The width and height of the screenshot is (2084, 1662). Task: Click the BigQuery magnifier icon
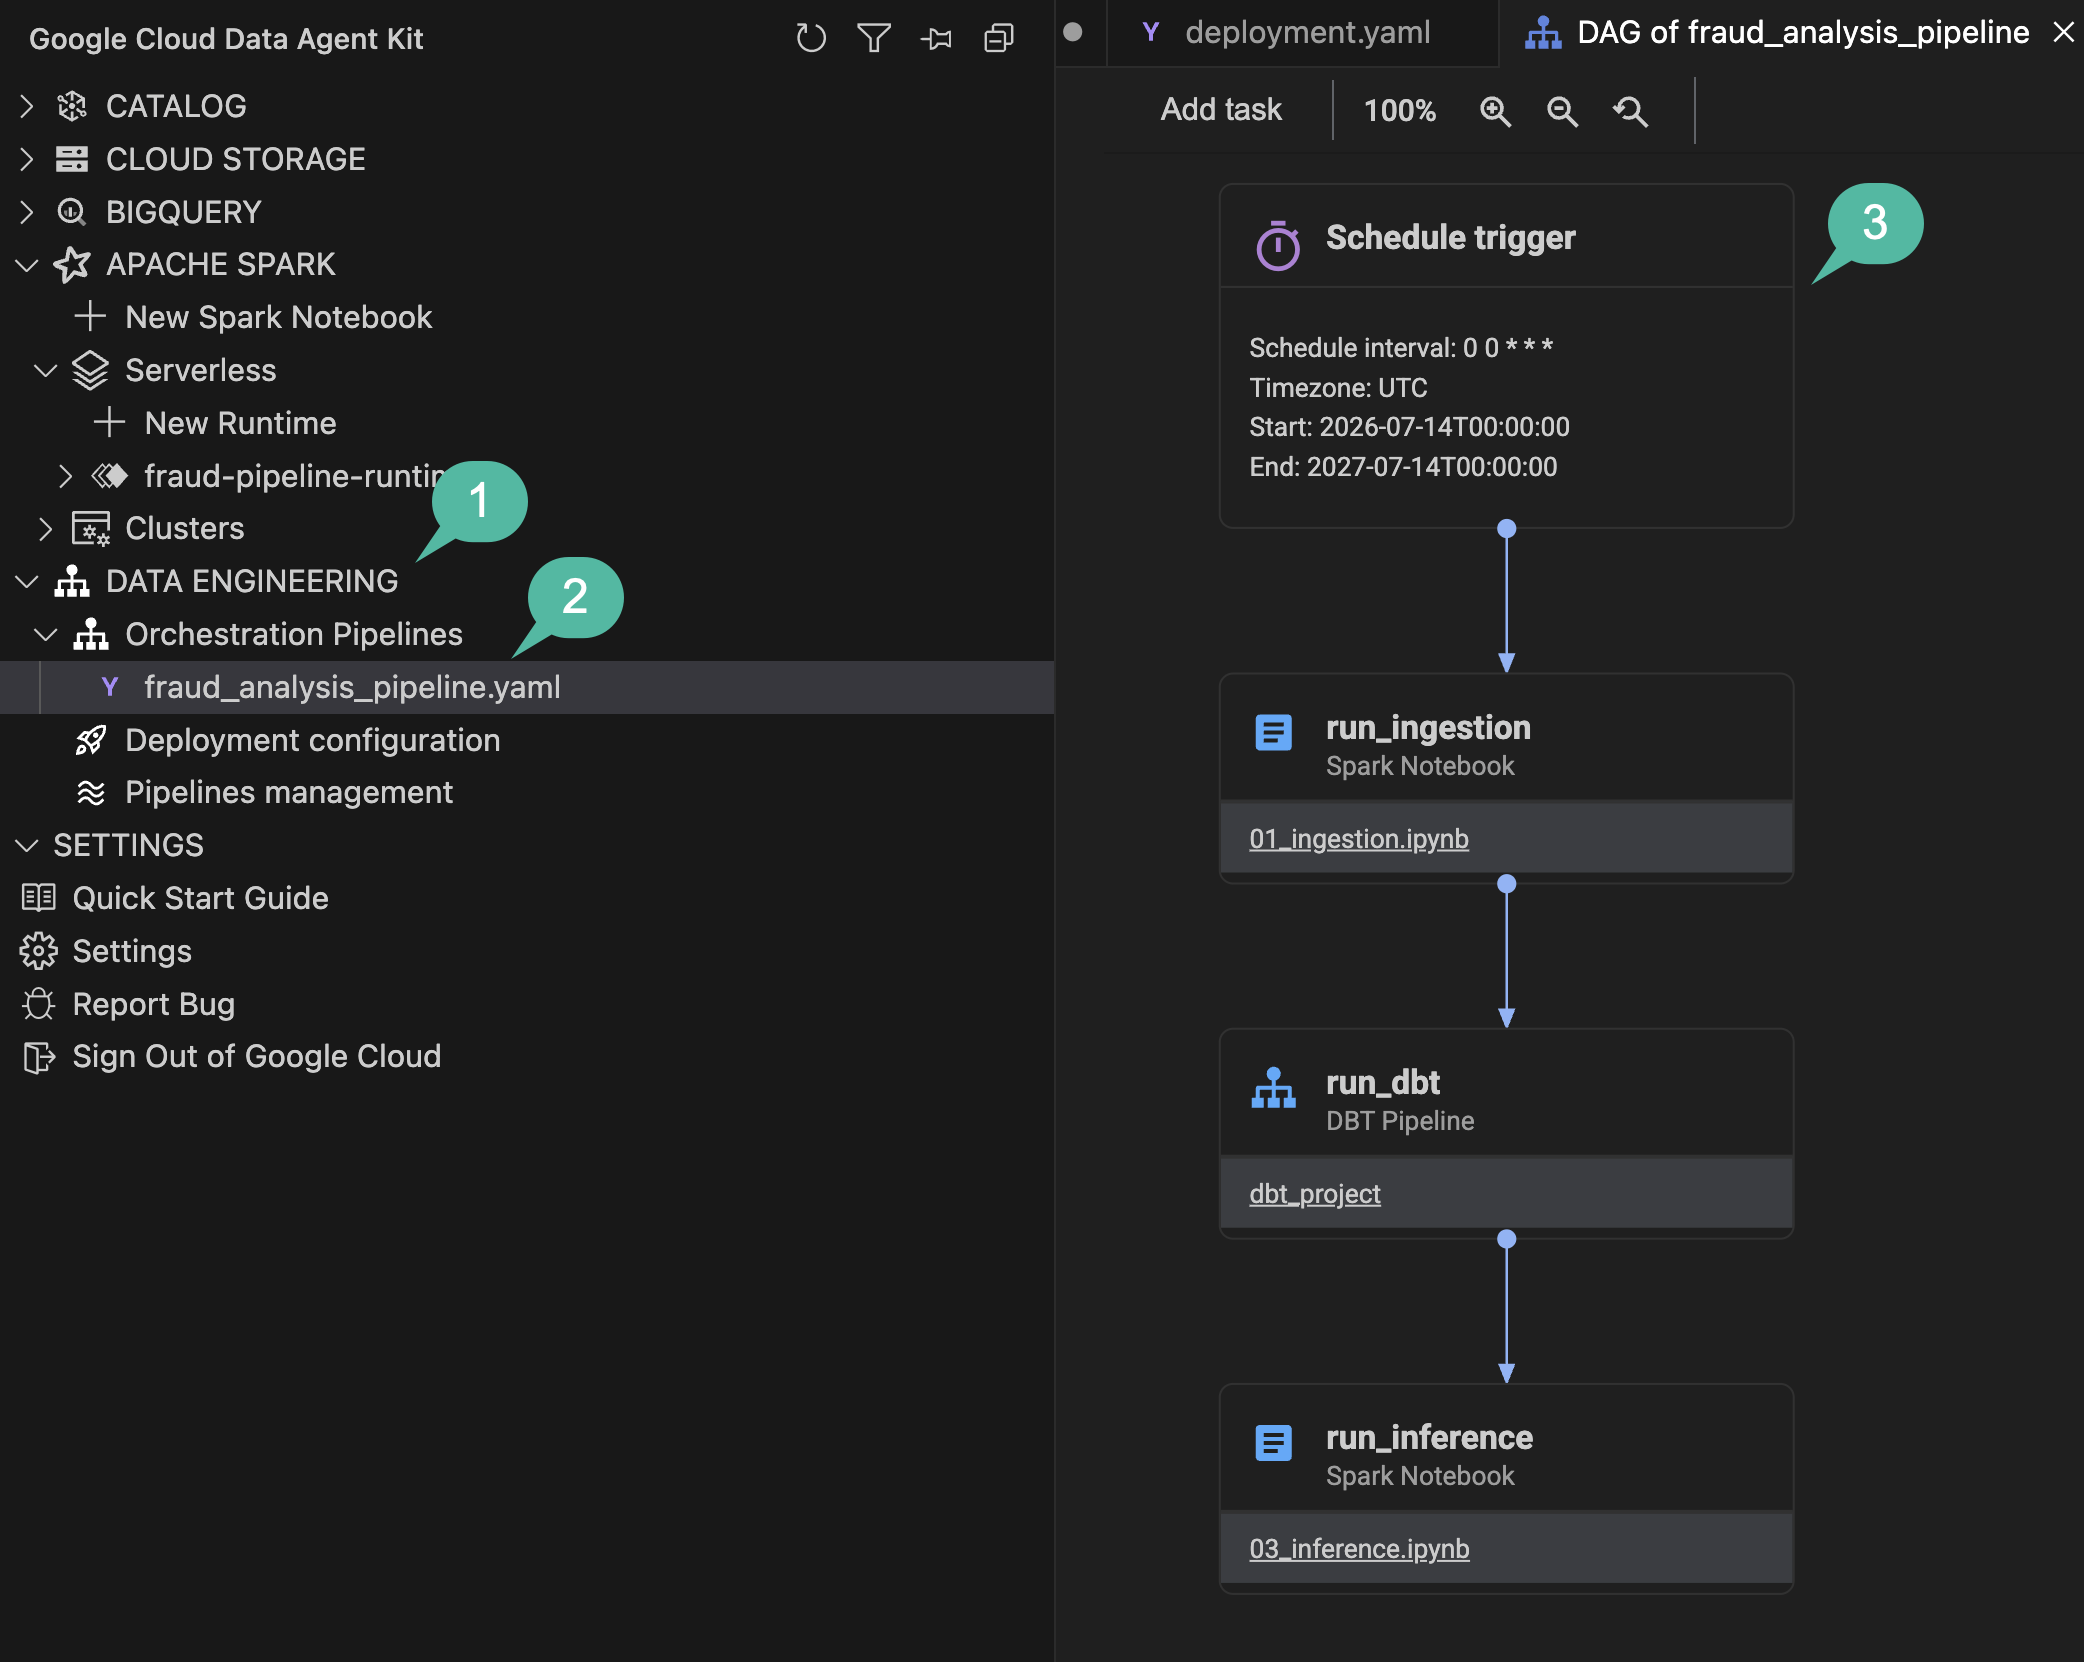tap(72, 212)
